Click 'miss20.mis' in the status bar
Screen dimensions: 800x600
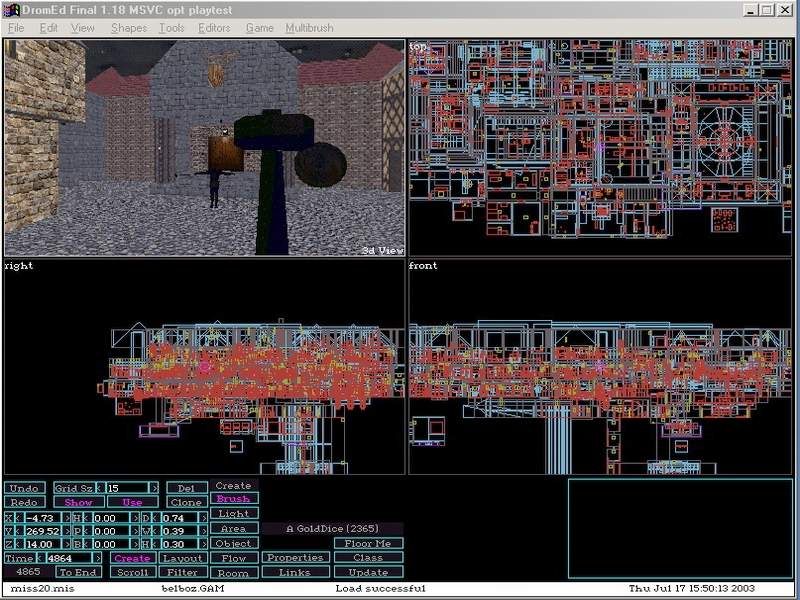click(42, 588)
